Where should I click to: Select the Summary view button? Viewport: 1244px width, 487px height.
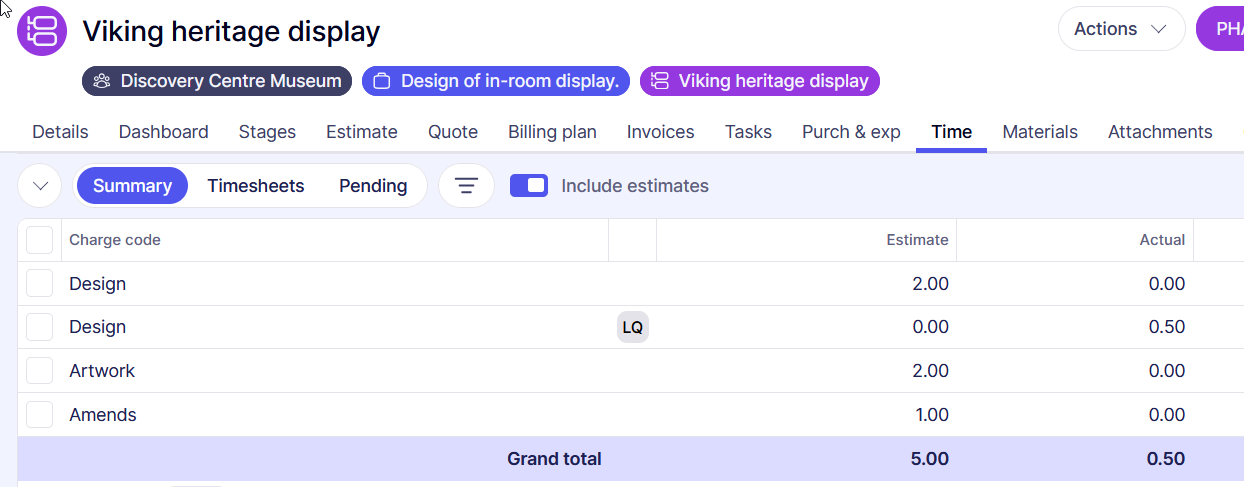pyautogui.click(x=132, y=186)
